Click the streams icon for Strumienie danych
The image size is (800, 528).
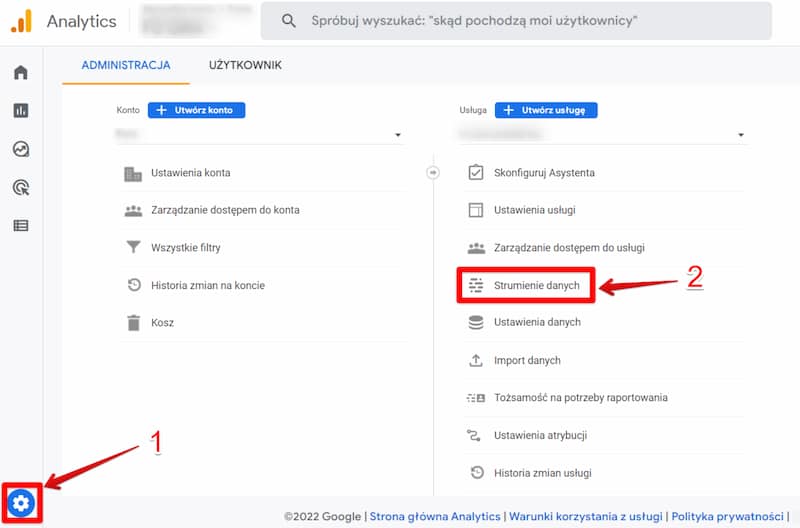pyautogui.click(x=476, y=285)
